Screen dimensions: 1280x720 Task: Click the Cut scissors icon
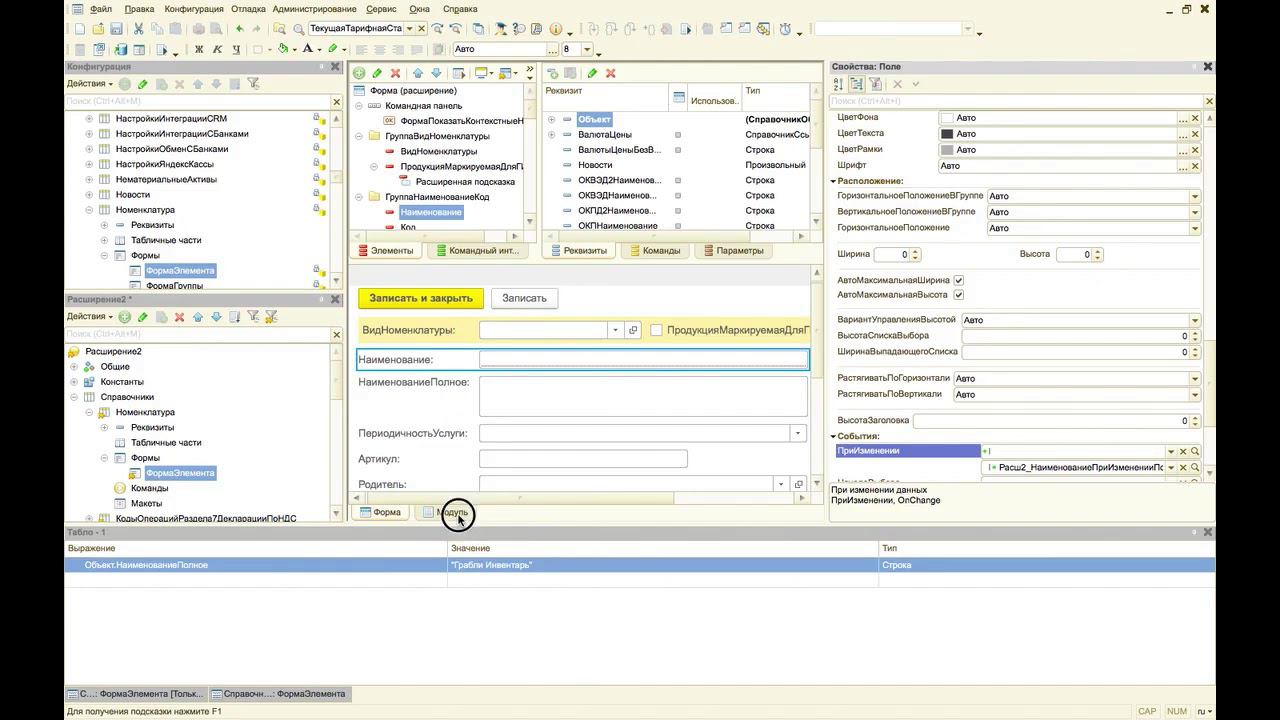[x=139, y=29]
